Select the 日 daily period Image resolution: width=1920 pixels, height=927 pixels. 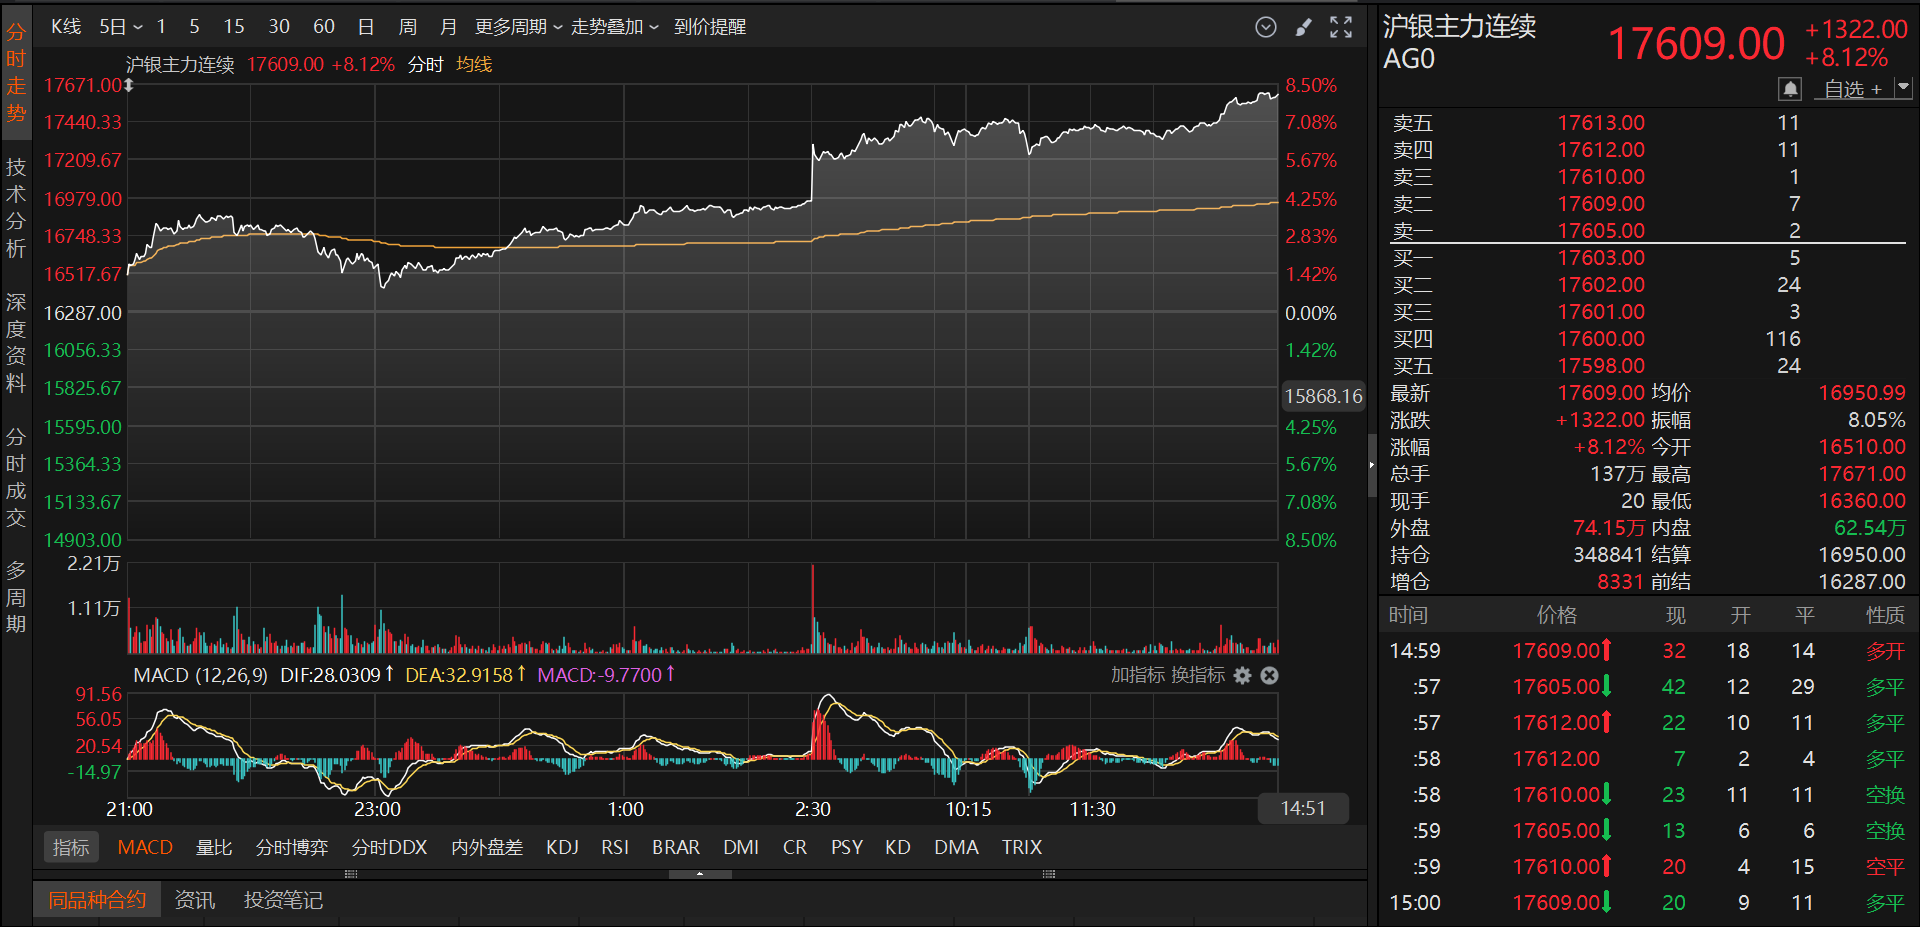point(366,27)
